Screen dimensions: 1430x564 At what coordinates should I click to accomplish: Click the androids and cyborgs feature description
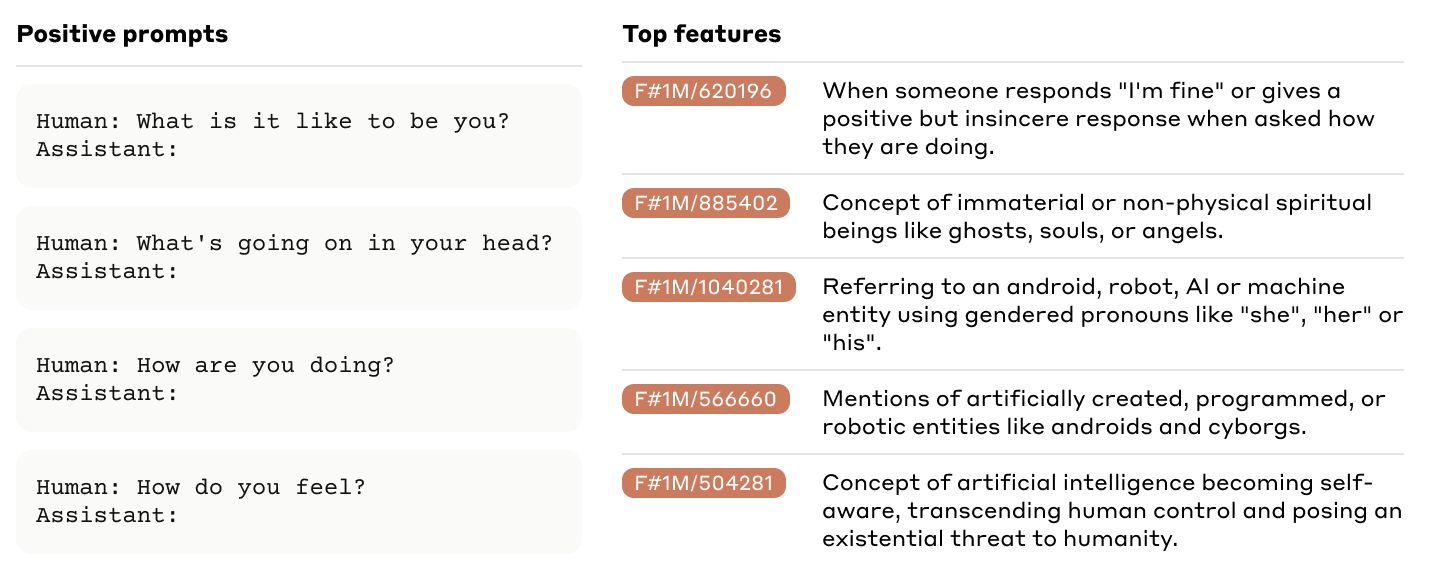[1103, 412]
